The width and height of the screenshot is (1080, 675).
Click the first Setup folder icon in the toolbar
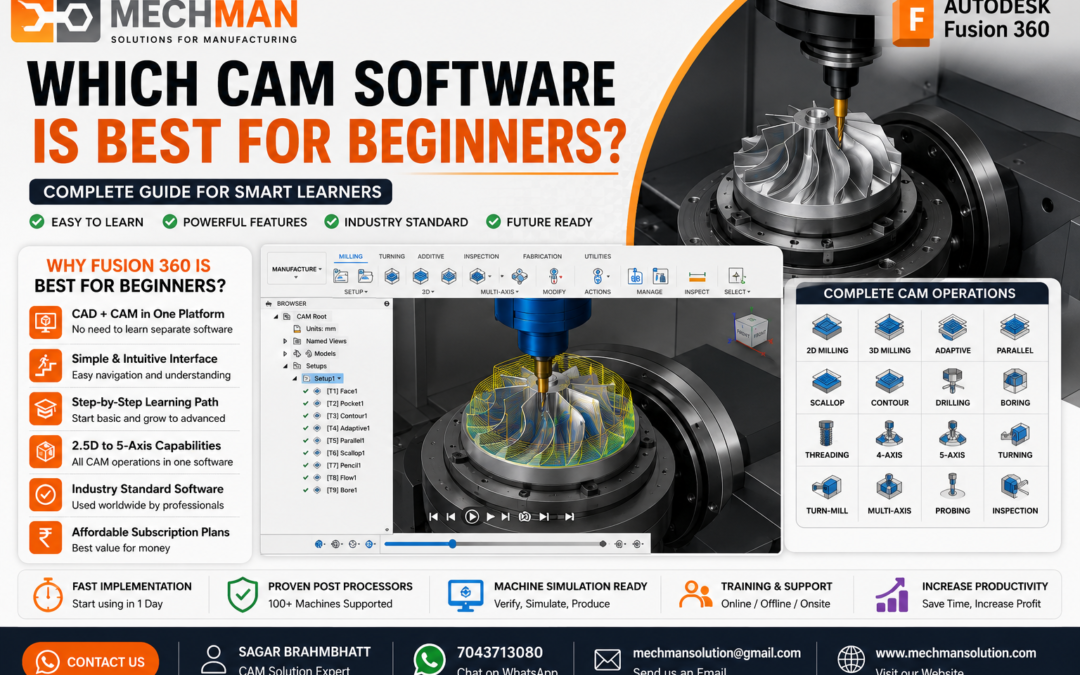pyautogui.click(x=340, y=276)
